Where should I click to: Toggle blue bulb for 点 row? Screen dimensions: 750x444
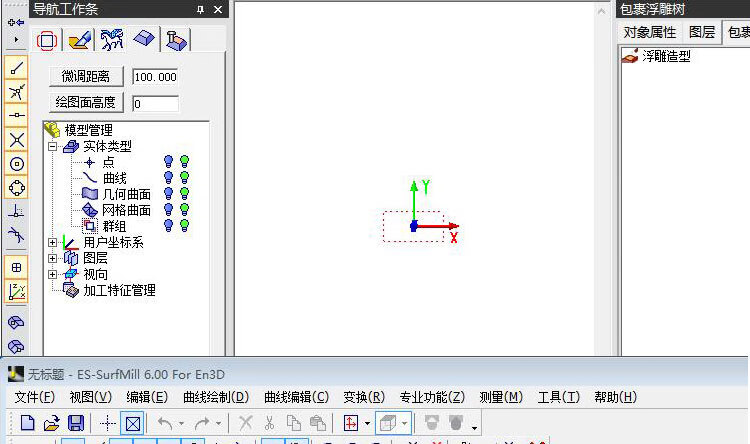pyautogui.click(x=168, y=162)
